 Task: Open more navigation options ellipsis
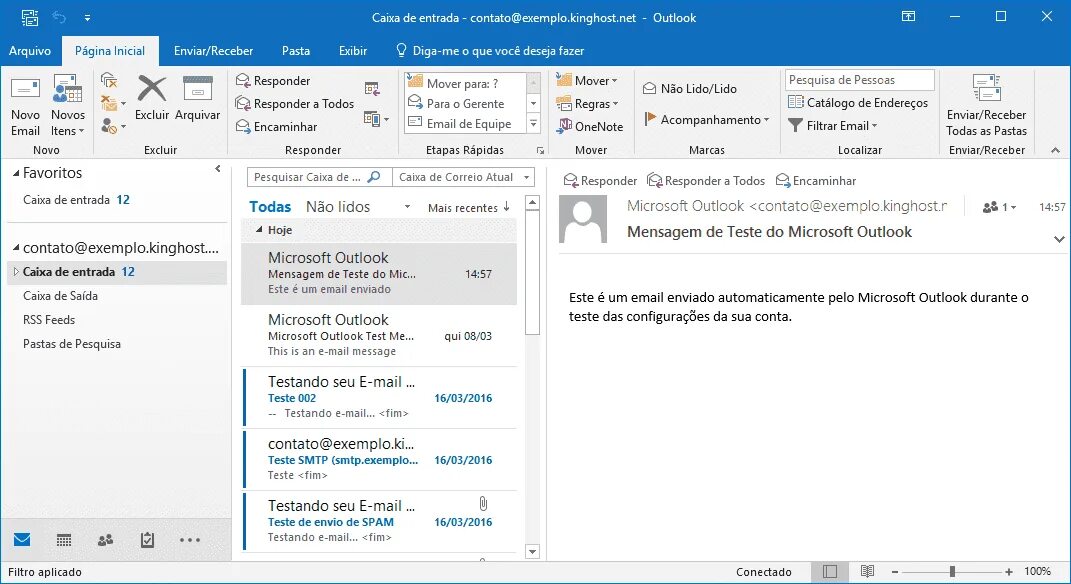[x=190, y=540]
